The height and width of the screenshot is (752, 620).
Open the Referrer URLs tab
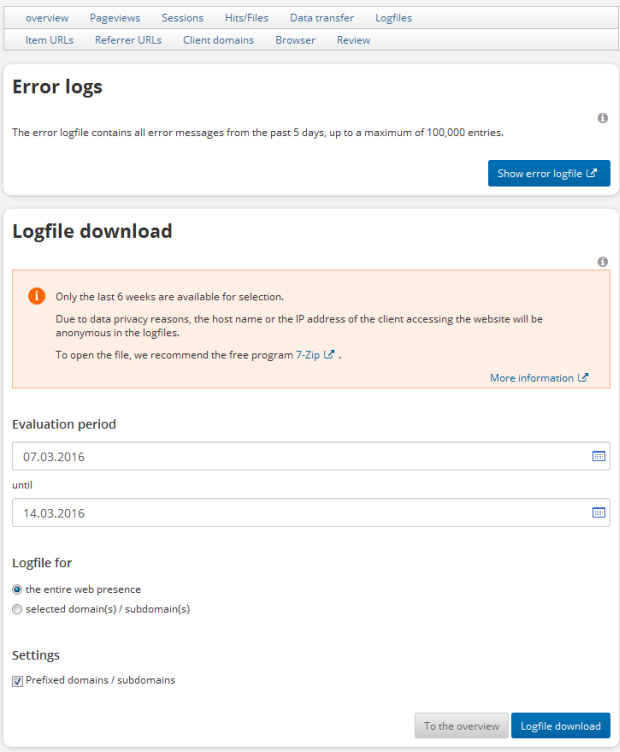pos(128,40)
